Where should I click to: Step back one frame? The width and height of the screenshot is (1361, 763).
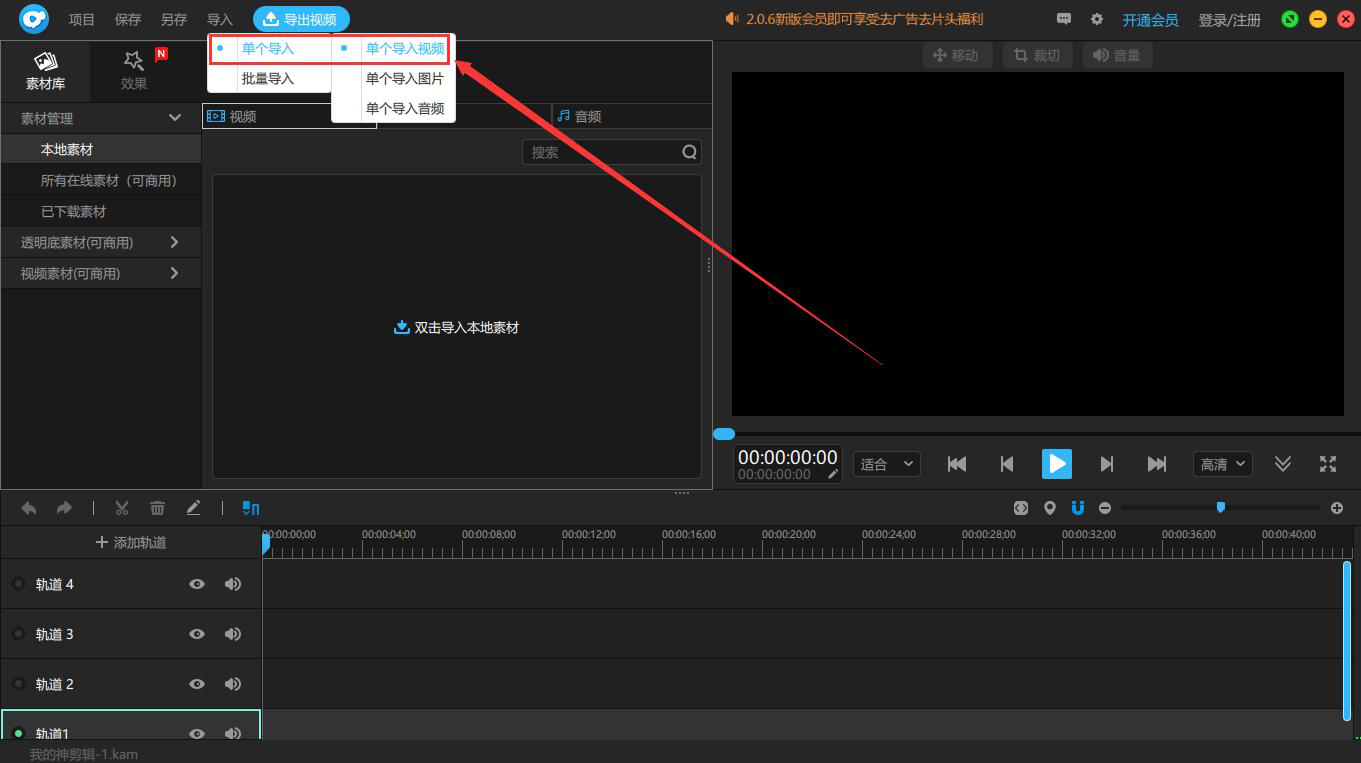coord(1007,464)
